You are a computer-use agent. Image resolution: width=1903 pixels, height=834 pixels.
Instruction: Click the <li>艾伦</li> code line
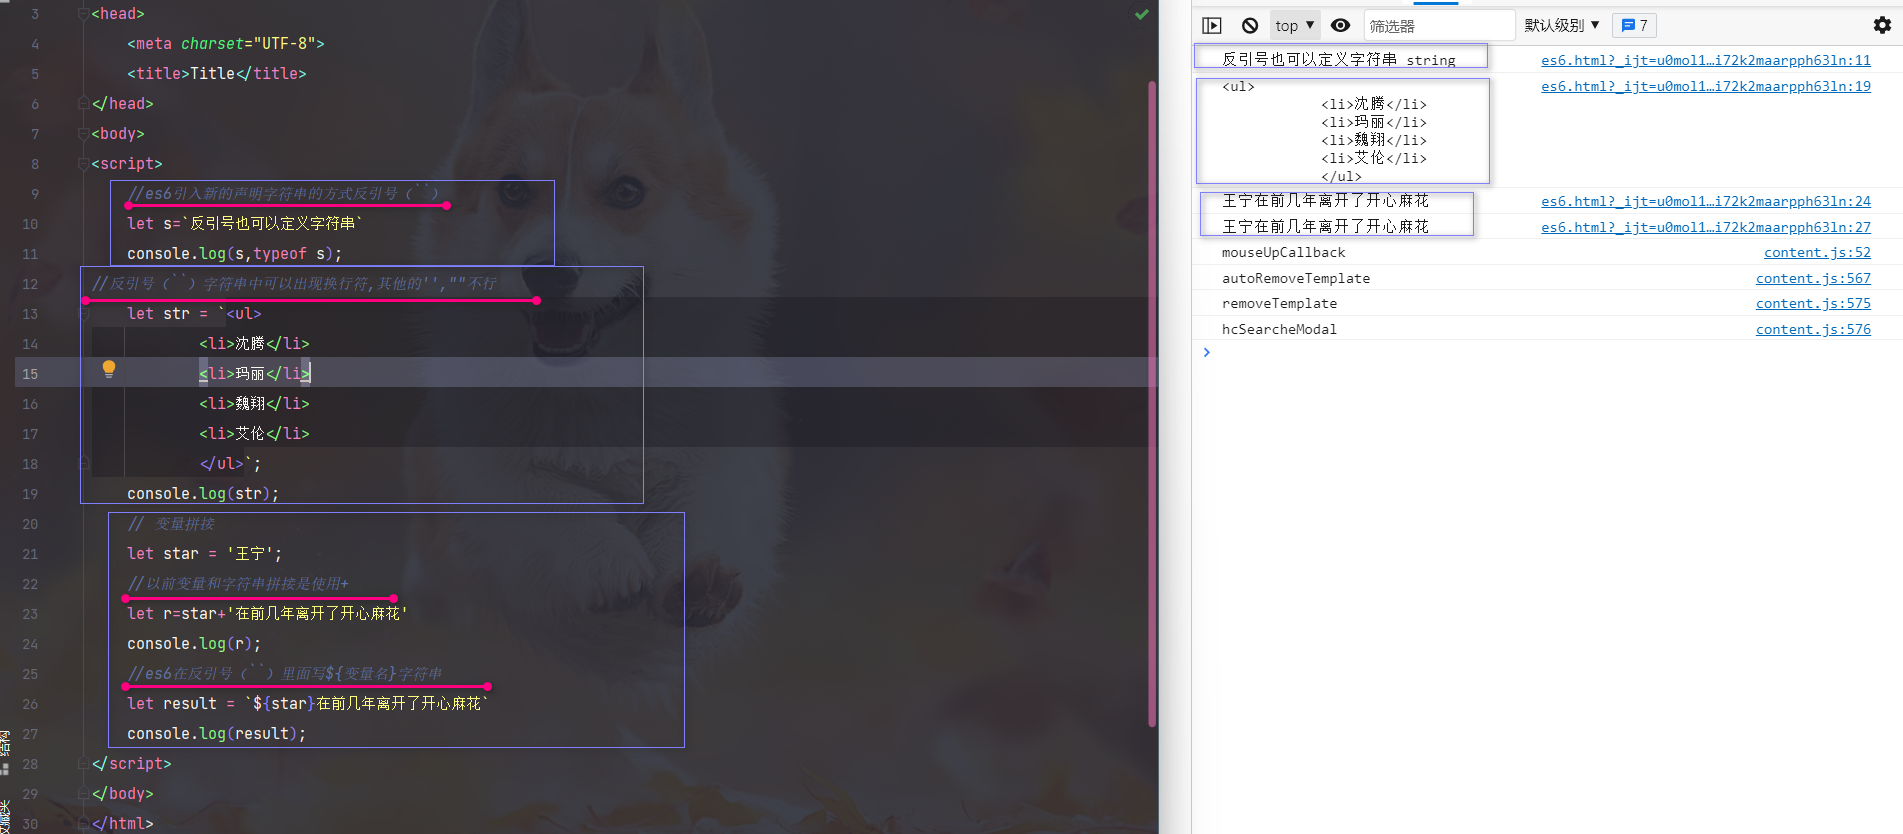[254, 434]
